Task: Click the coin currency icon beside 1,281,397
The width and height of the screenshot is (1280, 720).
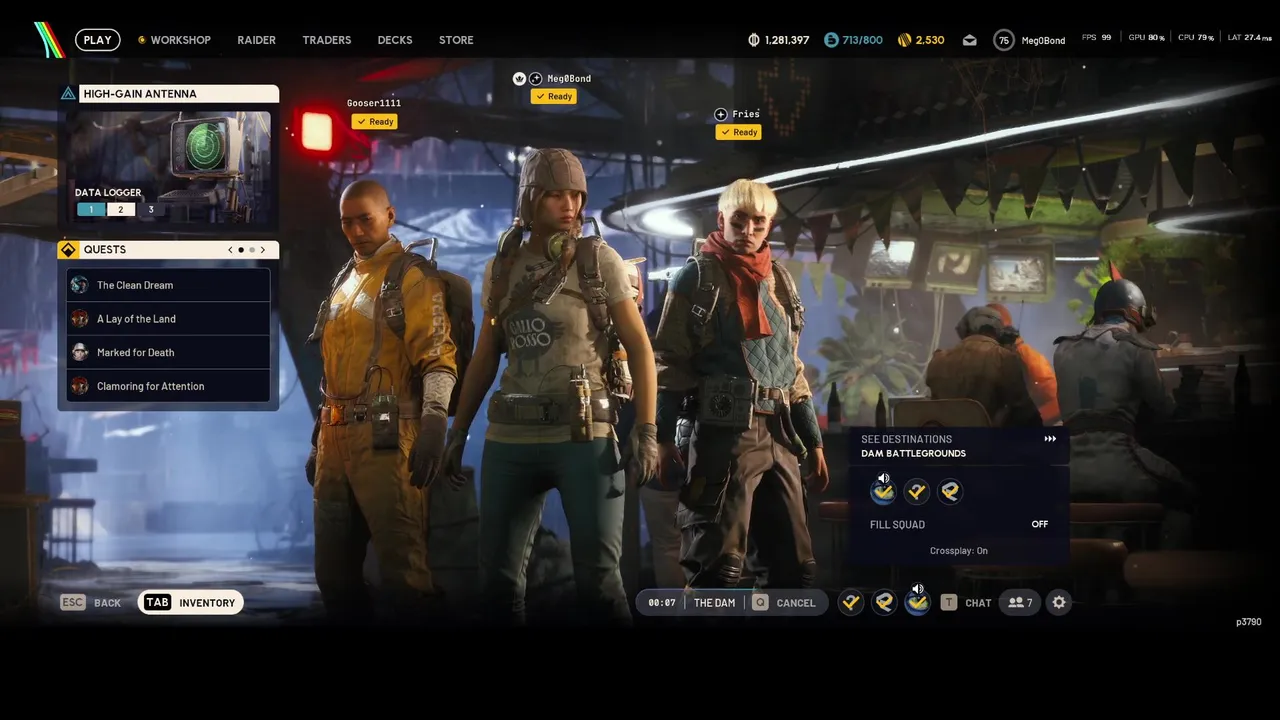Action: (754, 40)
